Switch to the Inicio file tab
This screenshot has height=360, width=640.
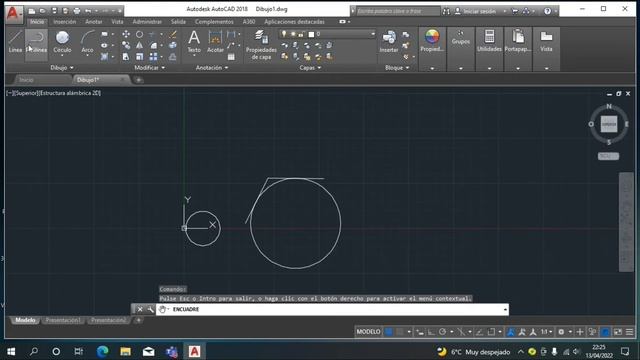pos(26,80)
